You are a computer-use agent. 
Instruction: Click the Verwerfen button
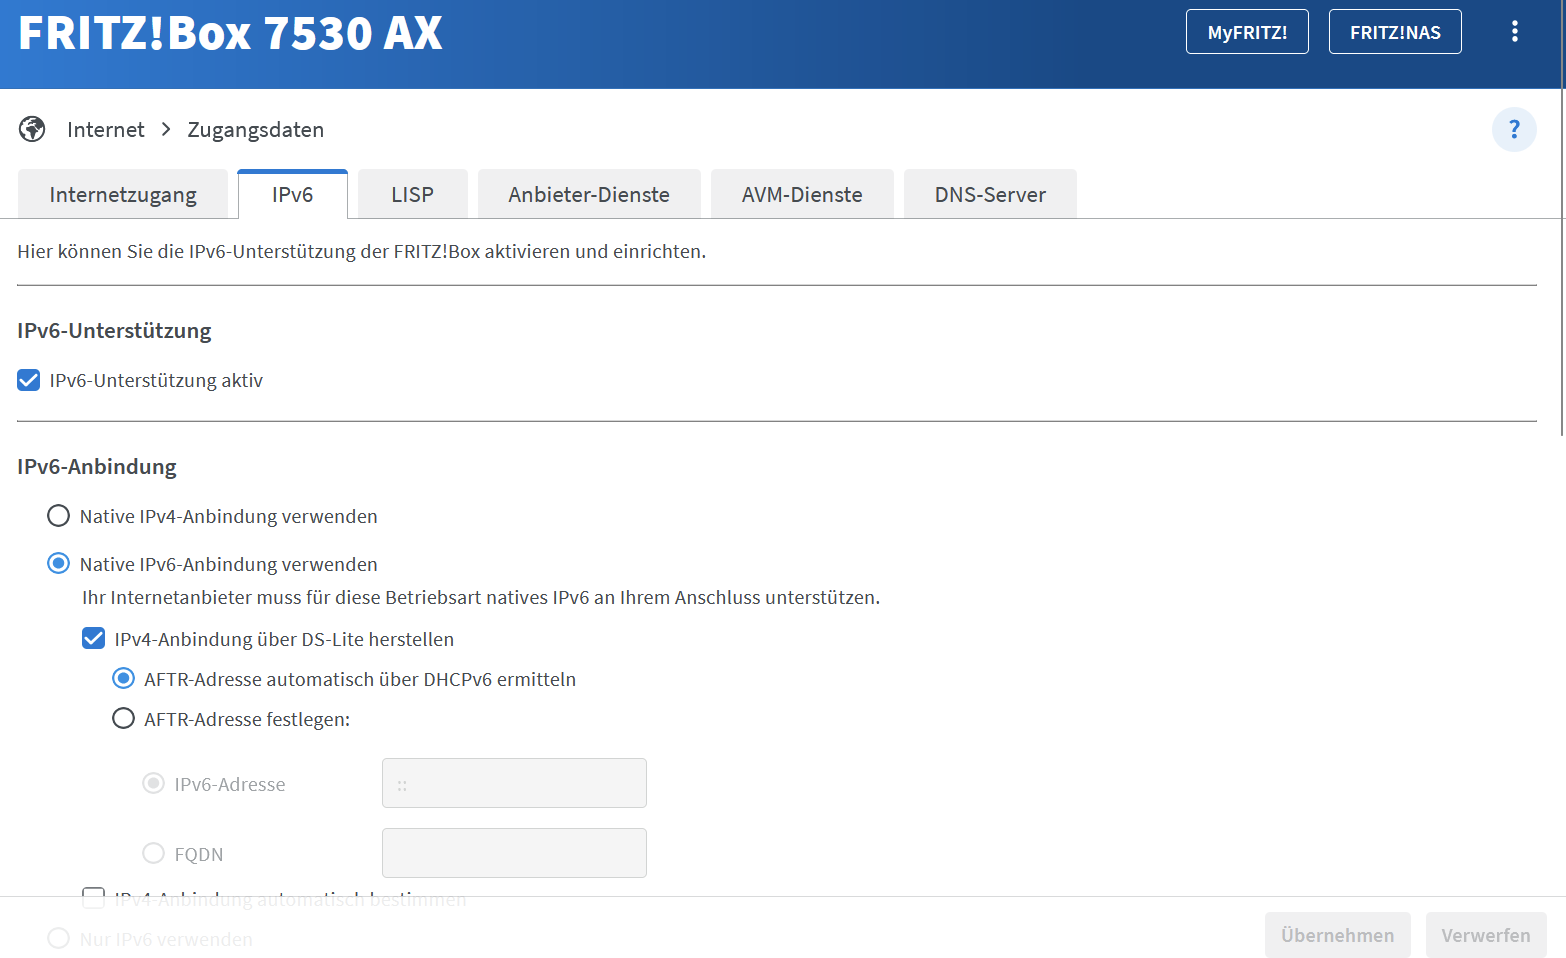coord(1486,935)
